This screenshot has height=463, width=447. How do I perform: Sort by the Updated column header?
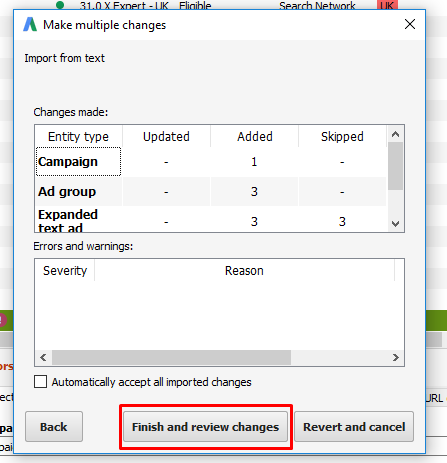(166, 136)
